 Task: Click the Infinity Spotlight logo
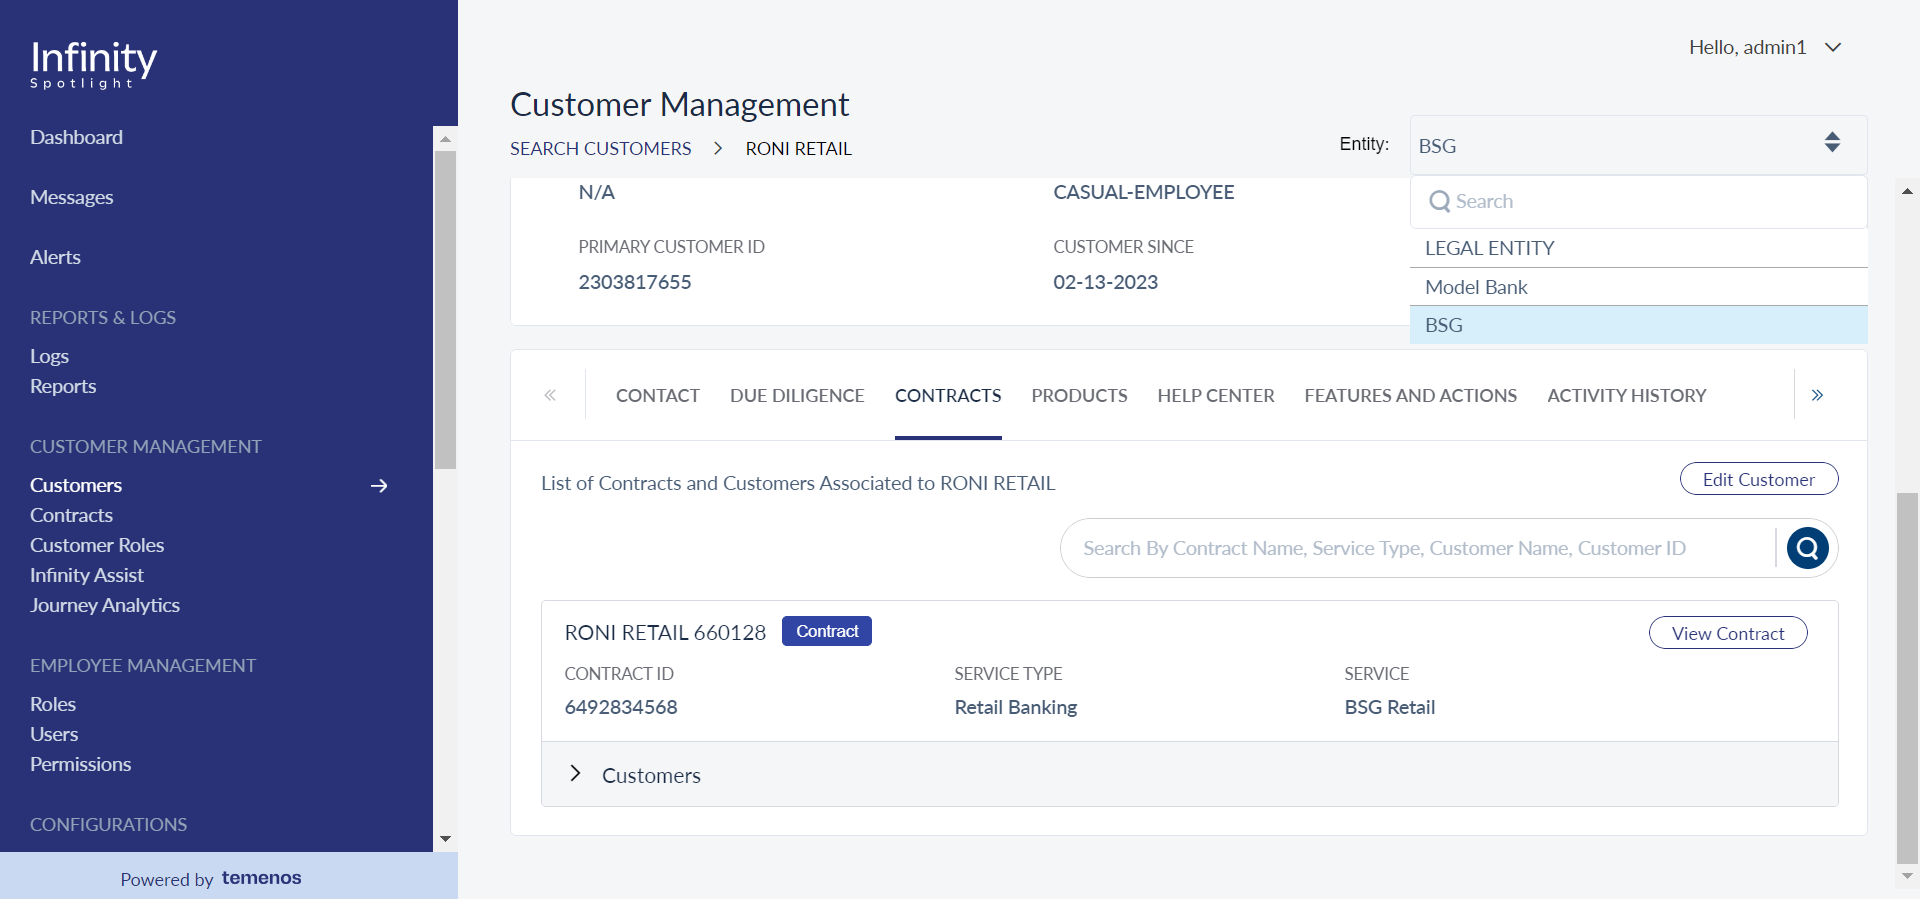[x=94, y=63]
